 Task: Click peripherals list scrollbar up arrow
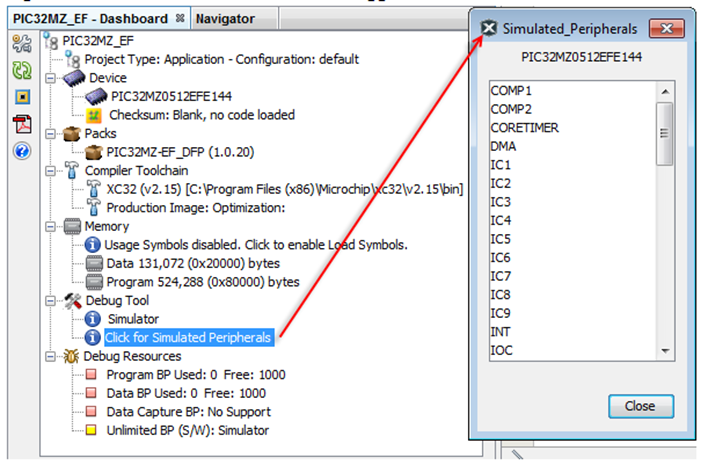[x=665, y=92]
